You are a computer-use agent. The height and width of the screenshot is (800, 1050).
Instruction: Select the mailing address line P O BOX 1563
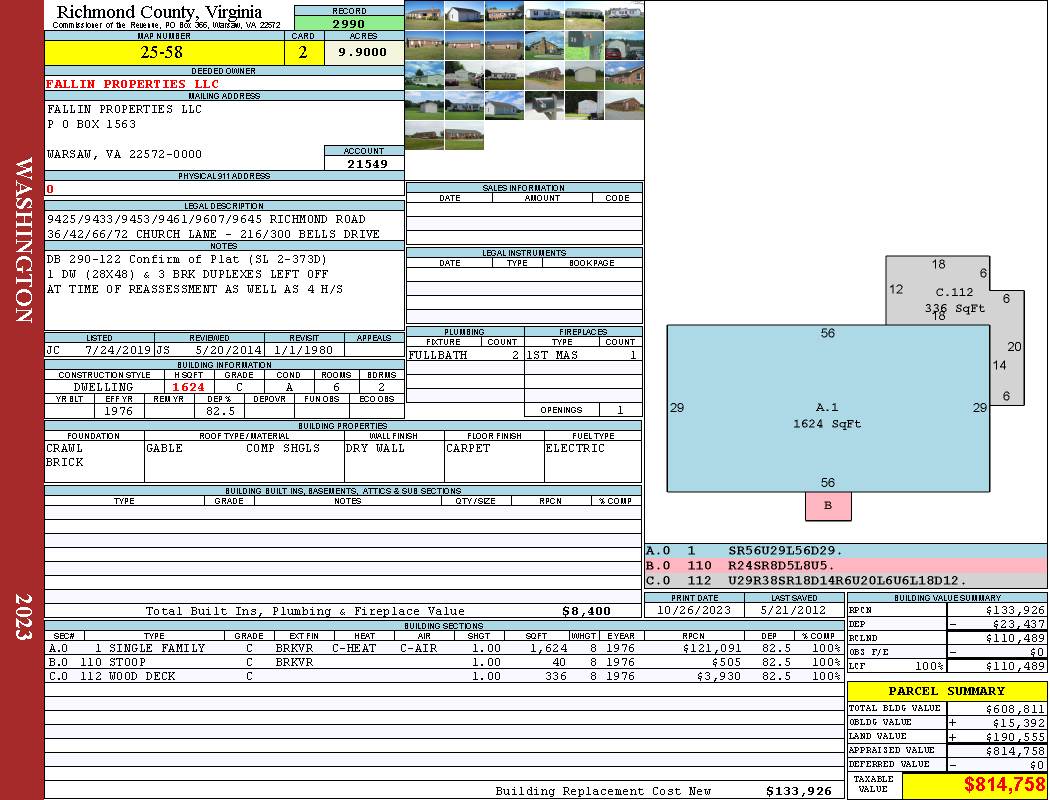coord(91,125)
